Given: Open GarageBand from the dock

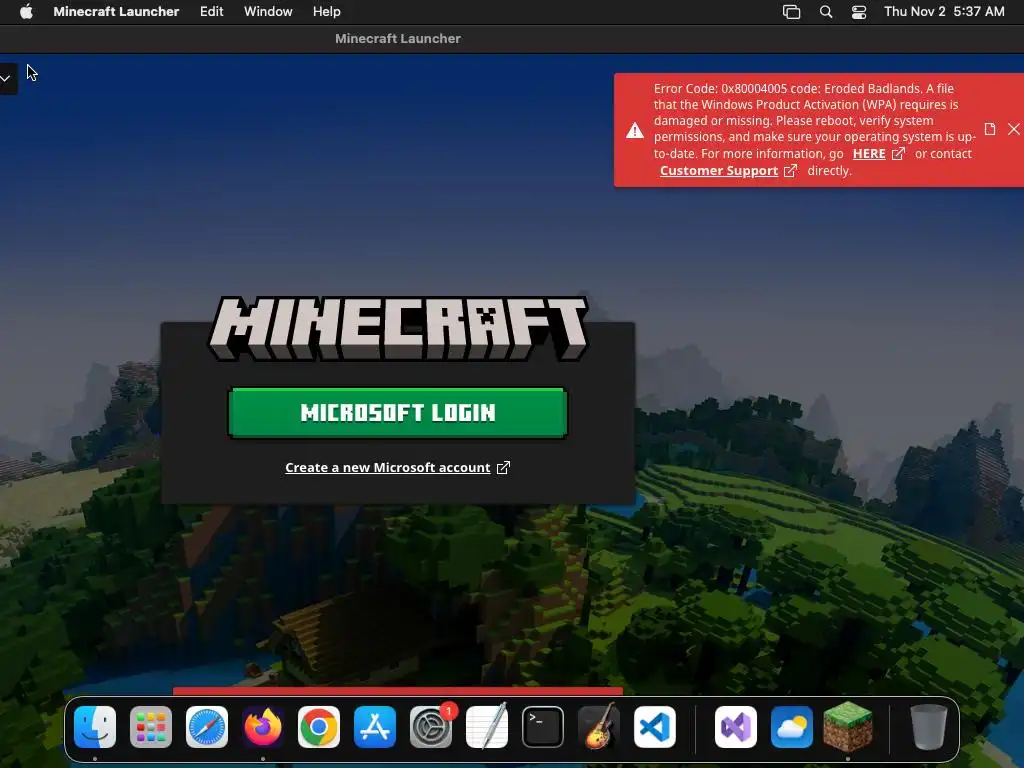Looking at the screenshot, I should [x=599, y=727].
